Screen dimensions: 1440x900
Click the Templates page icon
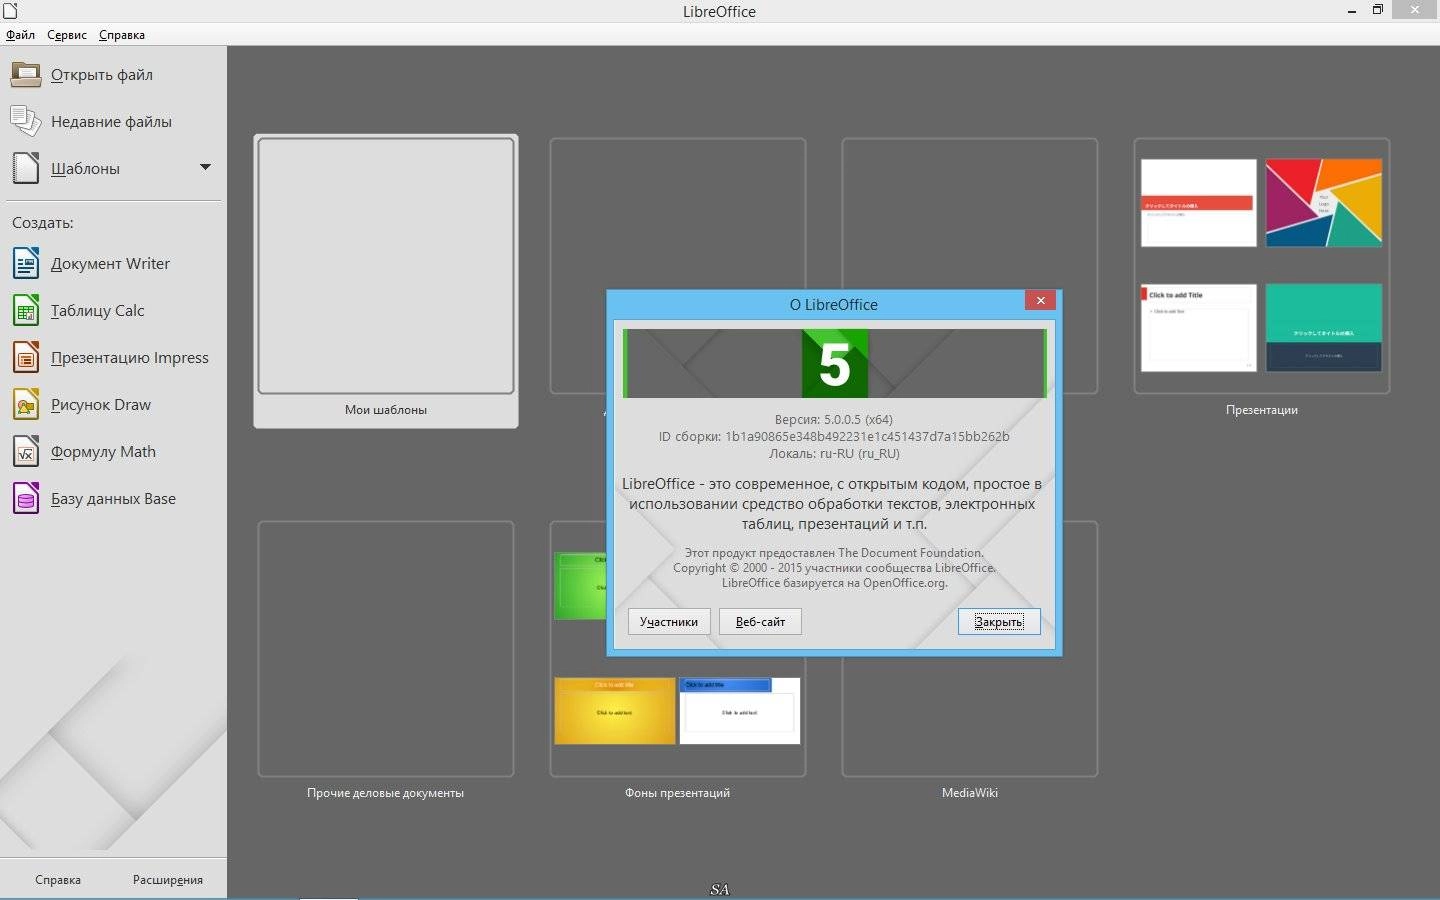click(x=26, y=168)
